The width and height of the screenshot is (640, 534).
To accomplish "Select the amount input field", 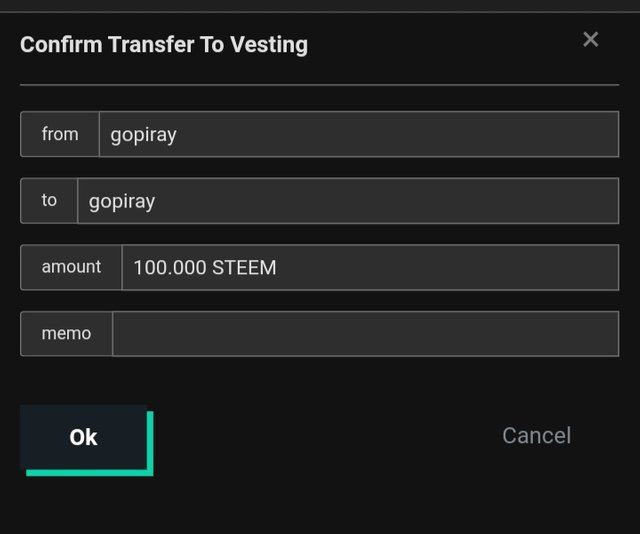I will click(x=370, y=267).
